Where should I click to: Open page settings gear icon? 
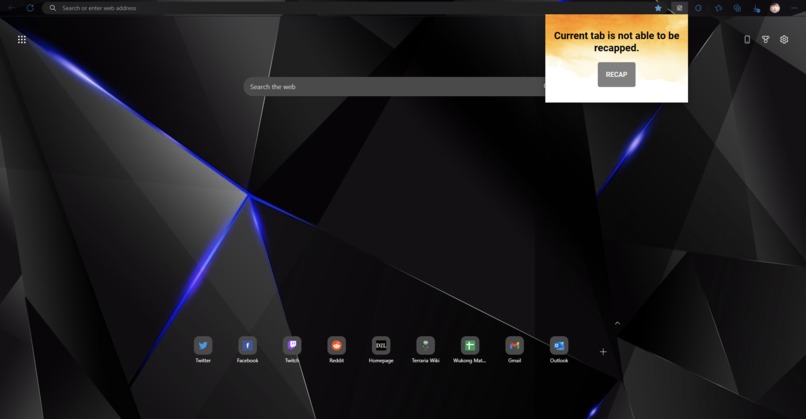784,40
